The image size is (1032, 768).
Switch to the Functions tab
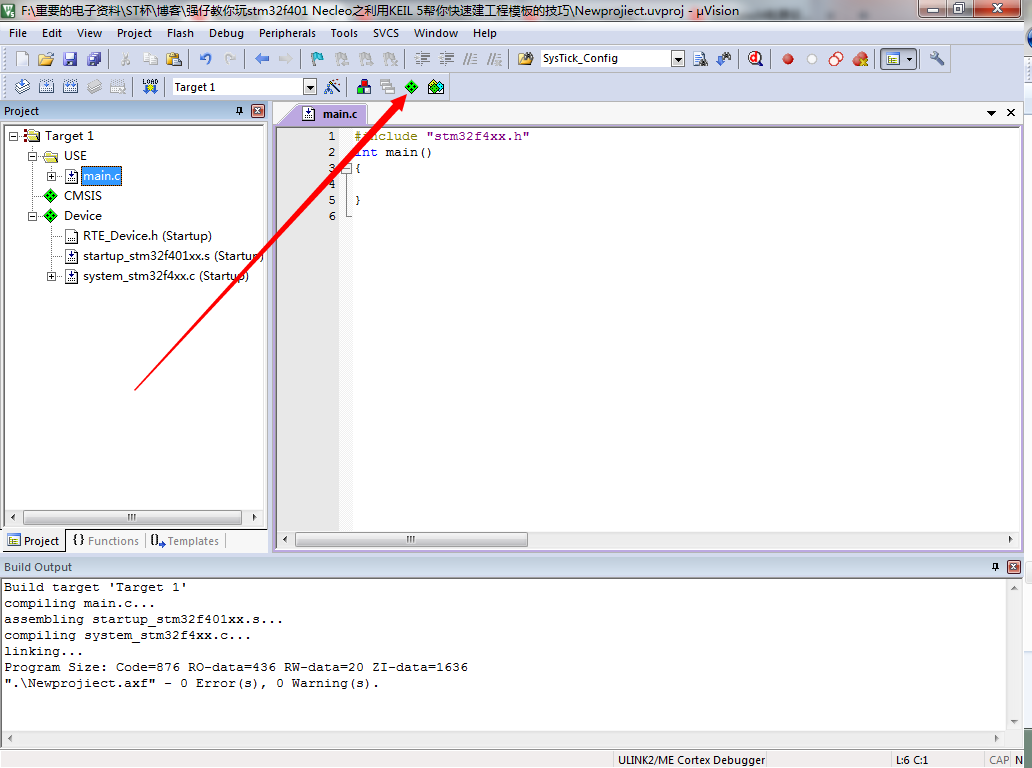click(x=106, y=541)
